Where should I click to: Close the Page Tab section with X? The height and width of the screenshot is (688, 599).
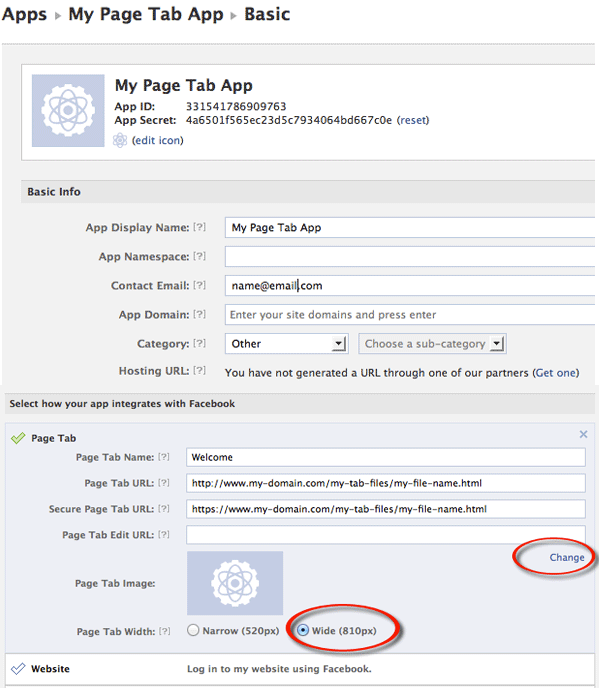click(583, 434)
